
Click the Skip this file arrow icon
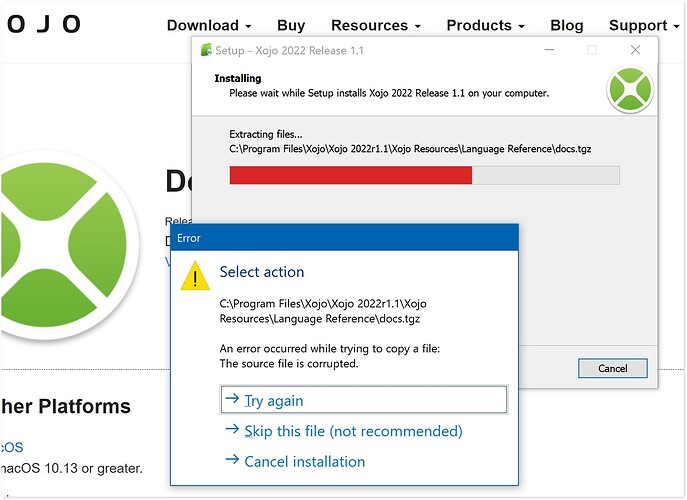(x=232, y=429)
